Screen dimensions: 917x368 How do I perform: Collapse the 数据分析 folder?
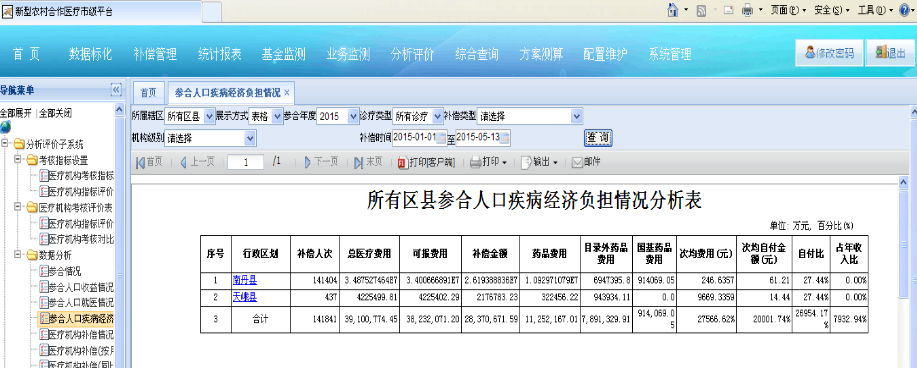(x=17, y=254)
